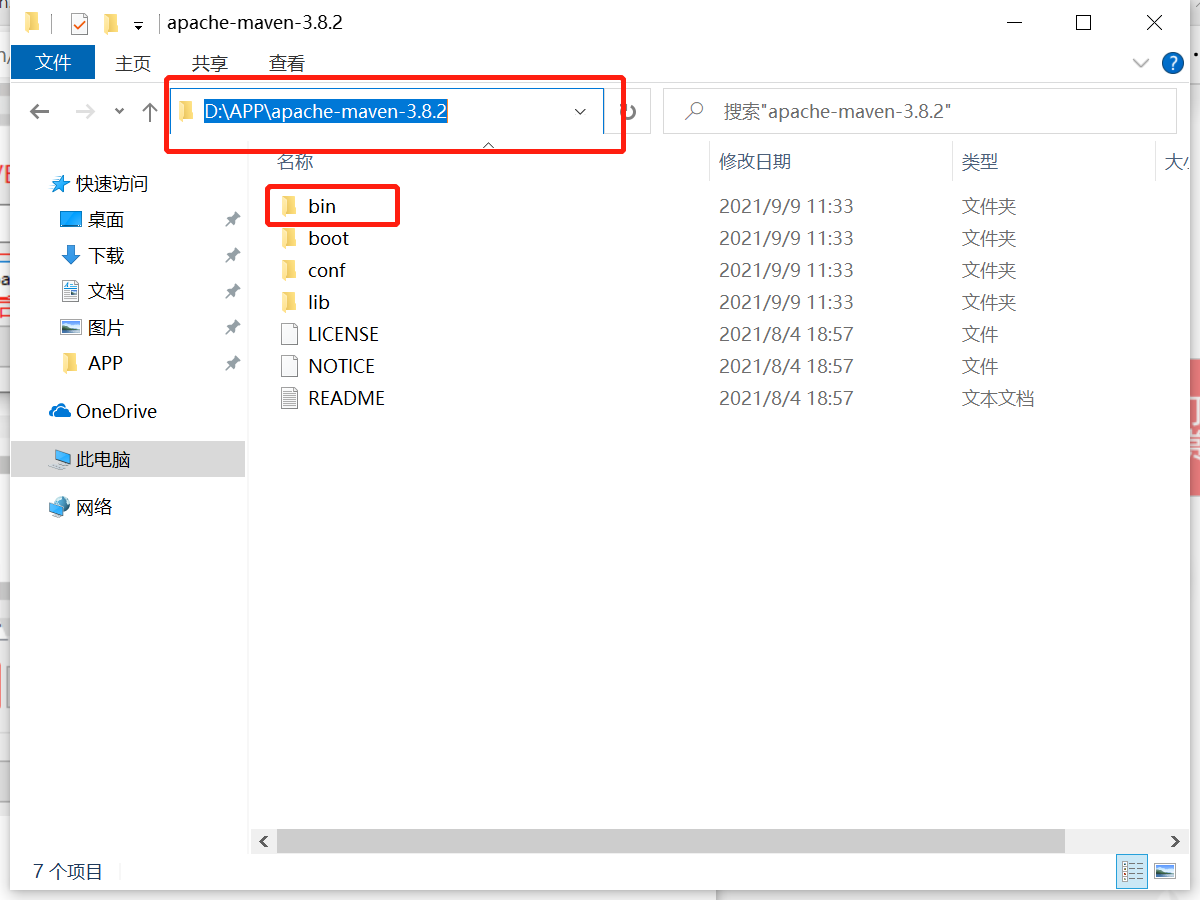Switch to the 共享 ribbon tab
This screenshot has width=1200, height=900.
point(210,63)
